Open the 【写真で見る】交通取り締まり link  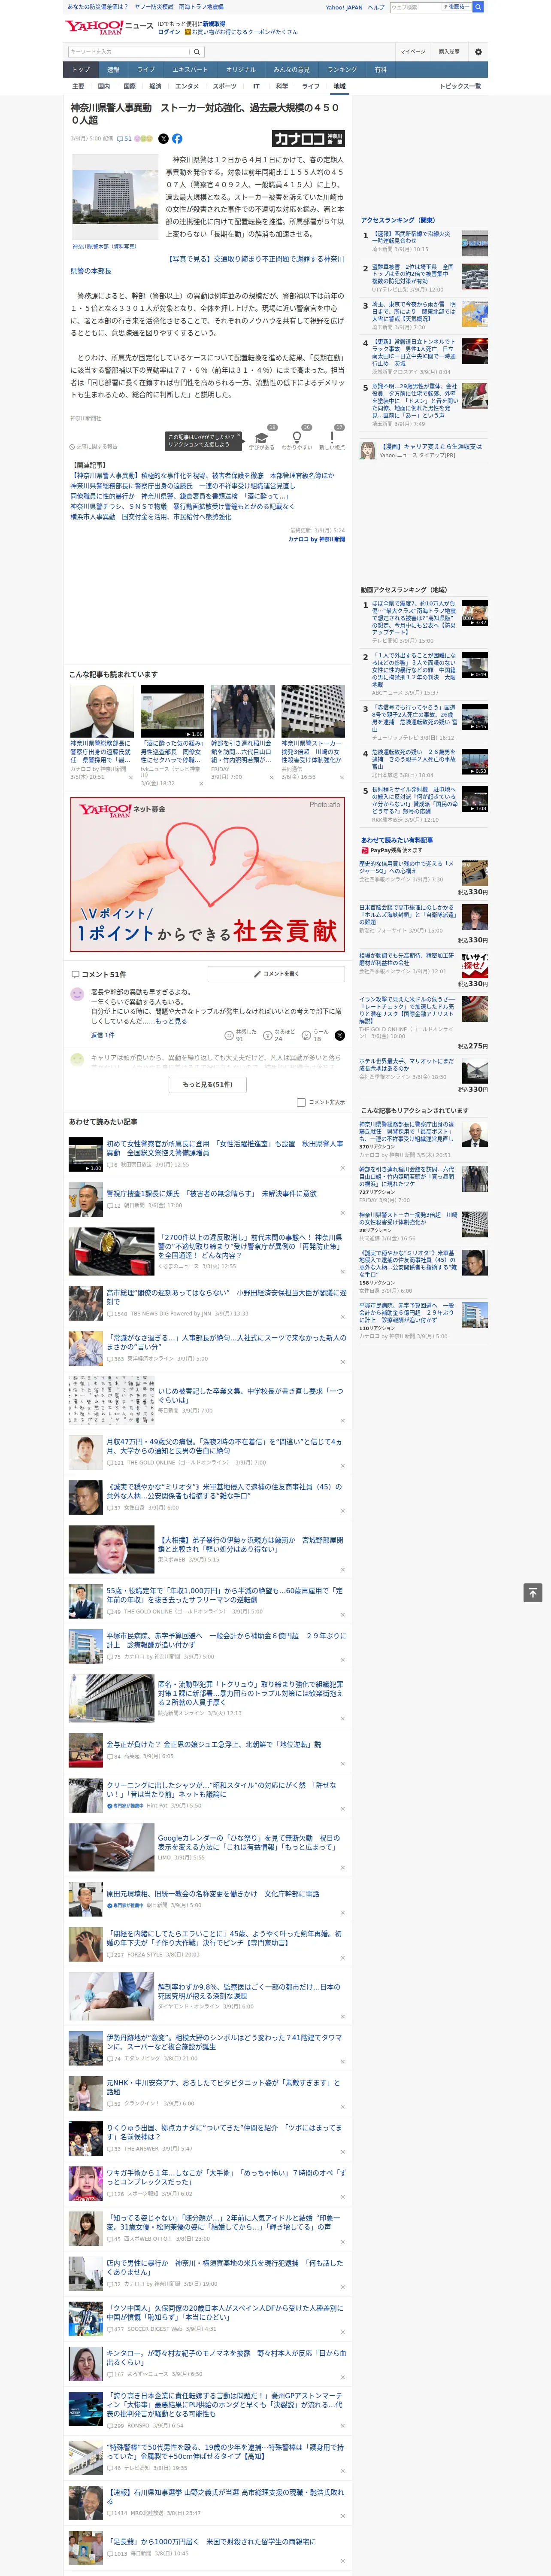pos(207,265)
